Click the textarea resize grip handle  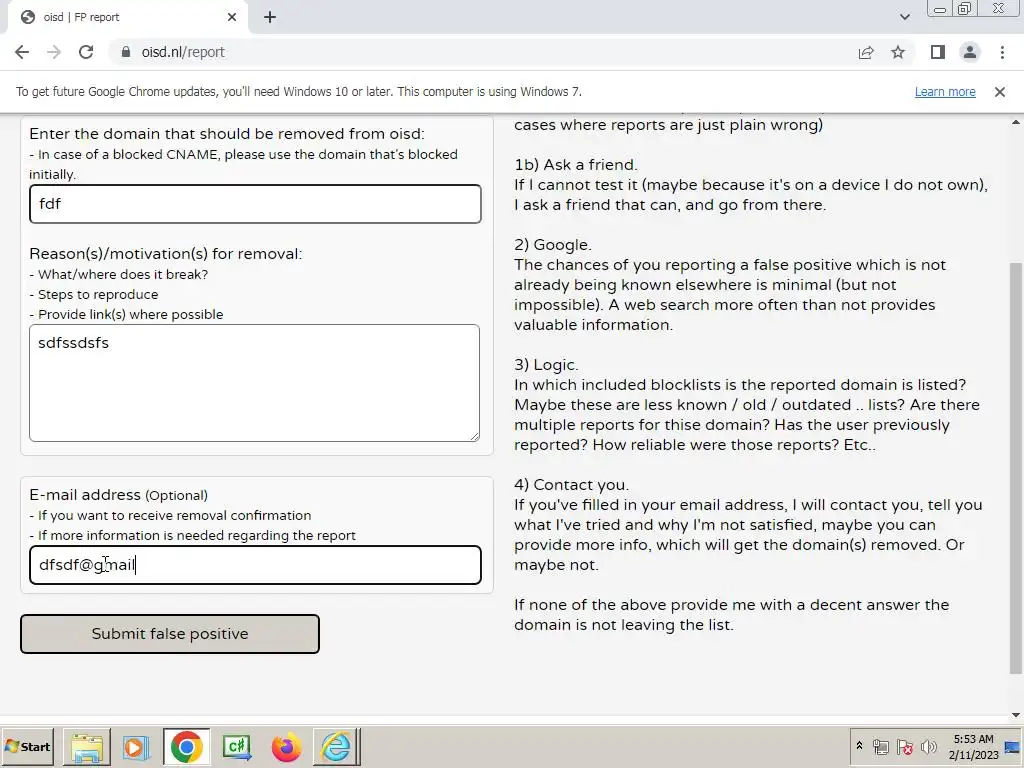474,436
